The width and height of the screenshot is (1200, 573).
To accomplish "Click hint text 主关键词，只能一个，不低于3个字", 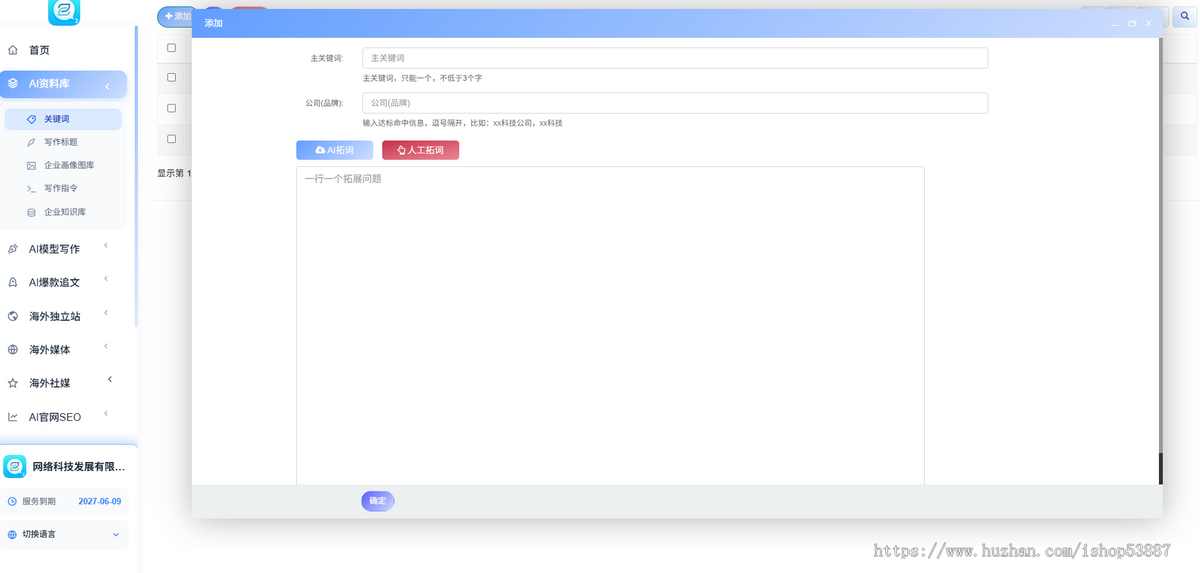I will coord(422,78).
